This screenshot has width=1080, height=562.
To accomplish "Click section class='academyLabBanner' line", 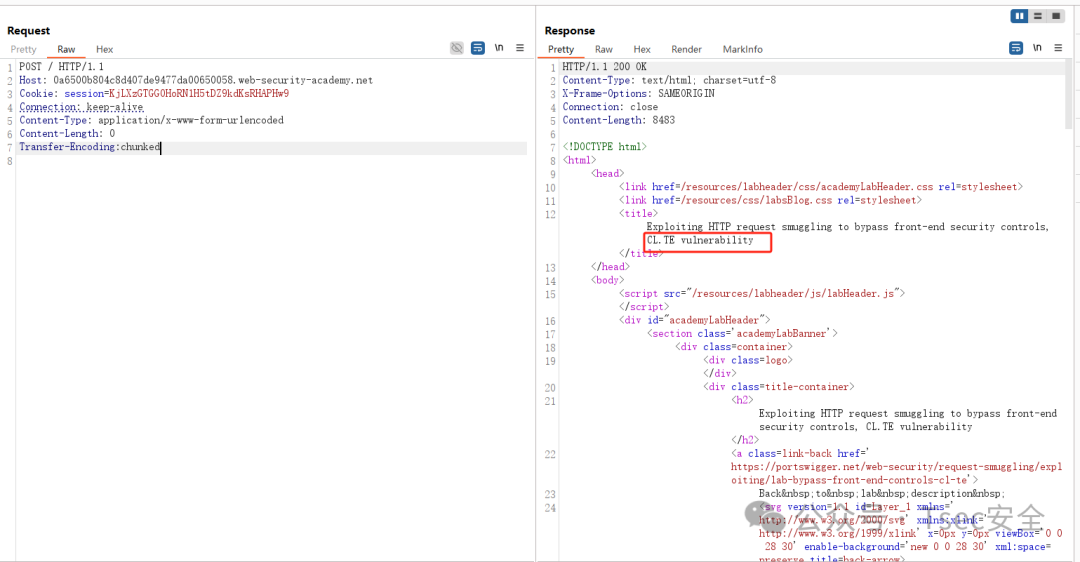I will click(x=742, y=333).
